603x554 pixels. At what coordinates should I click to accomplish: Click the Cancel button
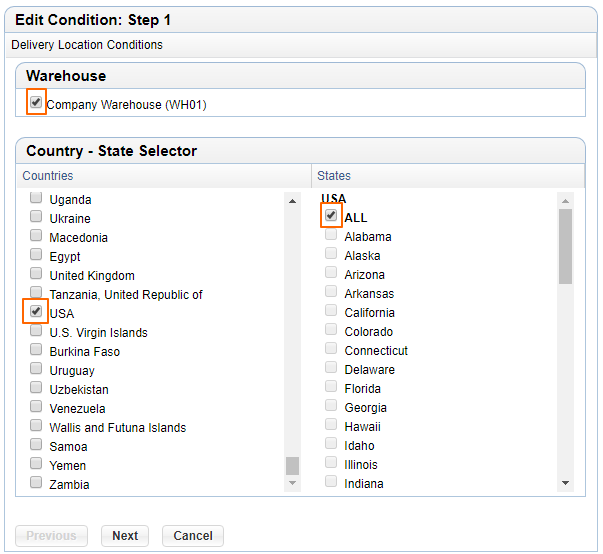click(x=193, y=536)
